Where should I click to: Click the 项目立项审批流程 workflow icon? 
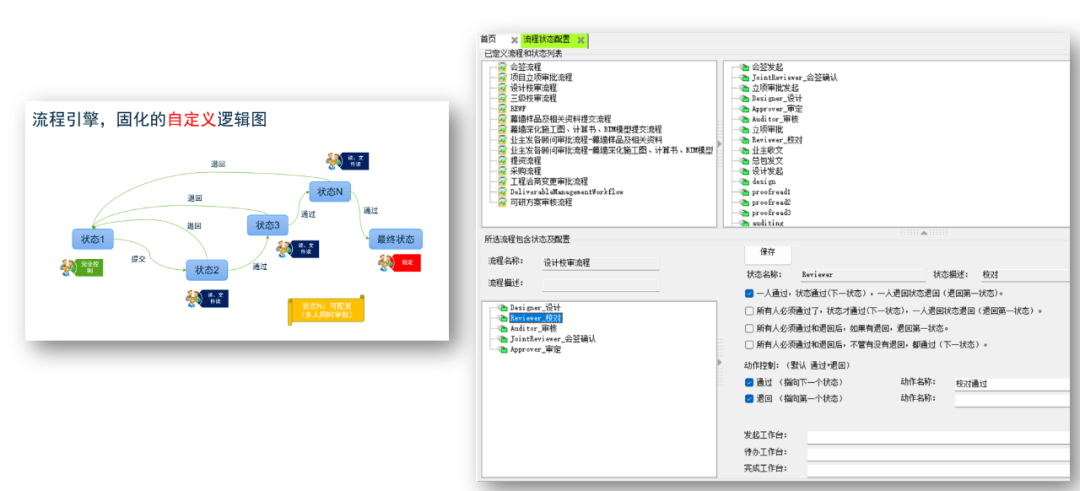pyautogui.click(x=502, y=78)
